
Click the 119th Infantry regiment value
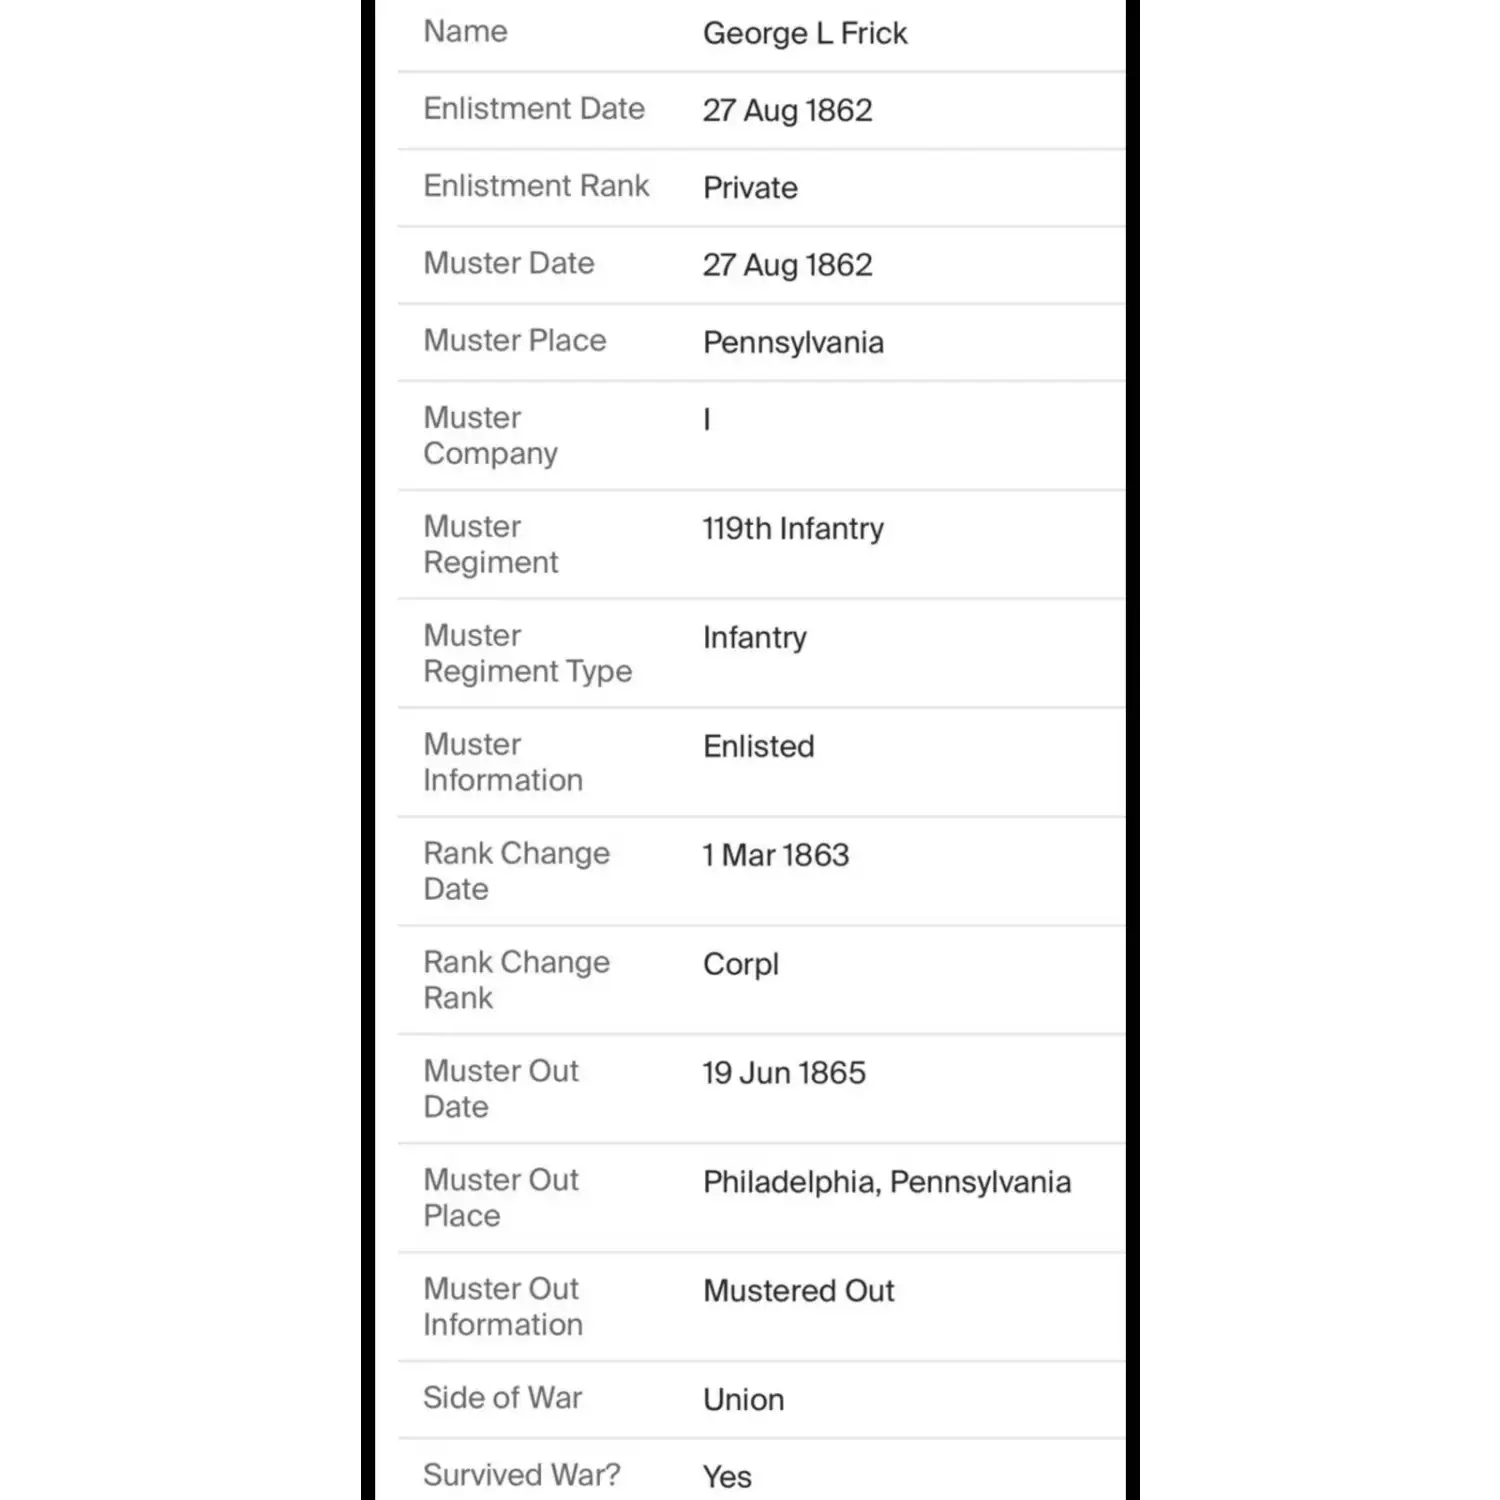(x=792, y=528)
